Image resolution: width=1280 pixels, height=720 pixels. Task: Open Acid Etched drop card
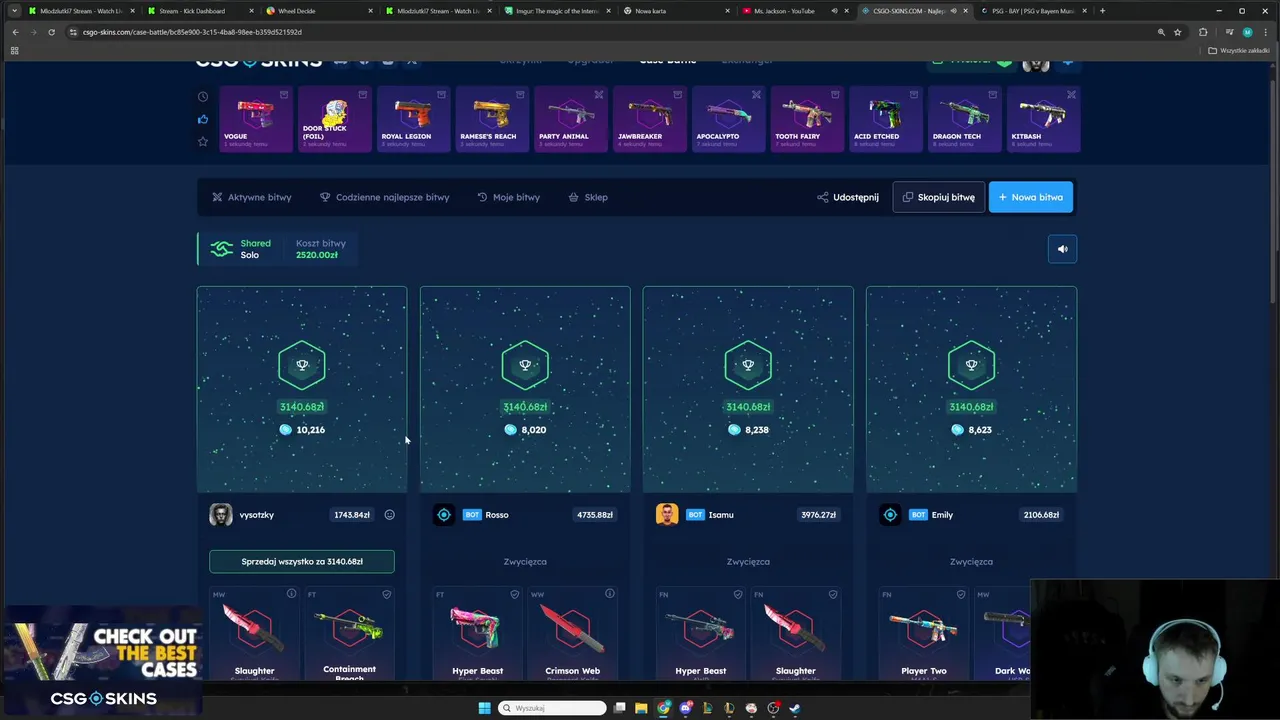(886, 119)
